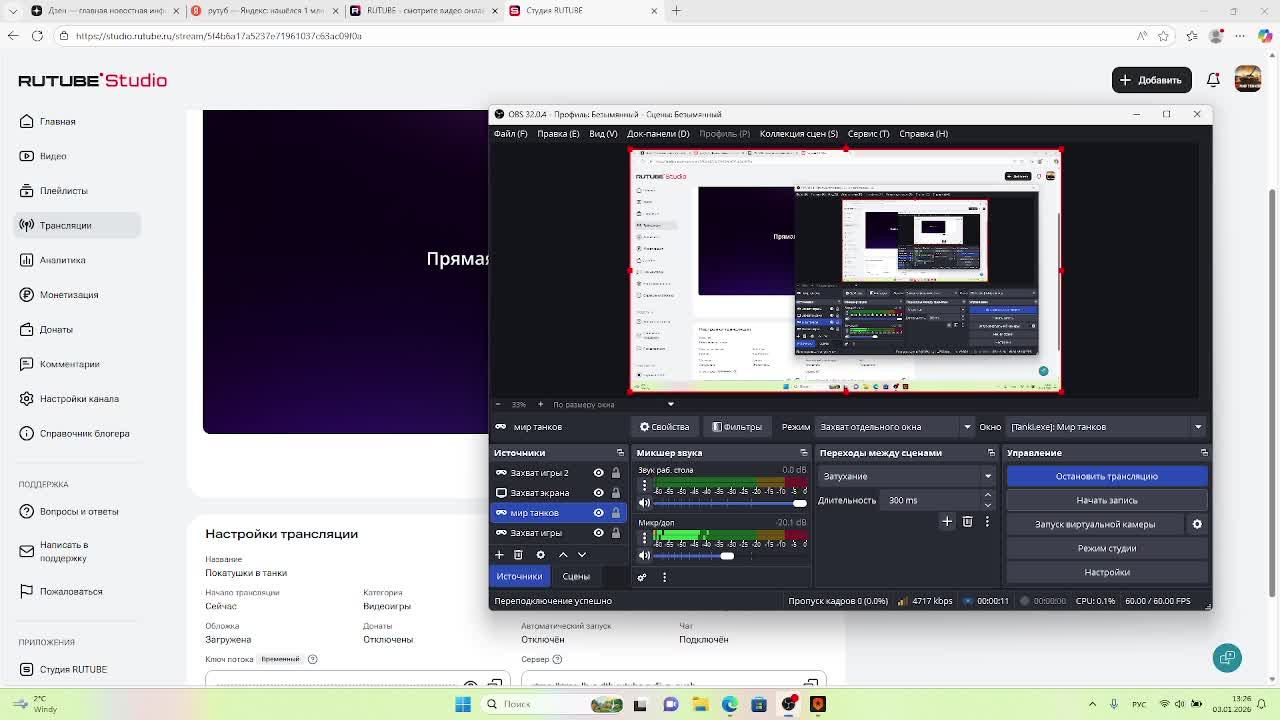Open virtual camera settings gear
Viewport: 1280px width, 720px height.
[x=1197, y=524]
